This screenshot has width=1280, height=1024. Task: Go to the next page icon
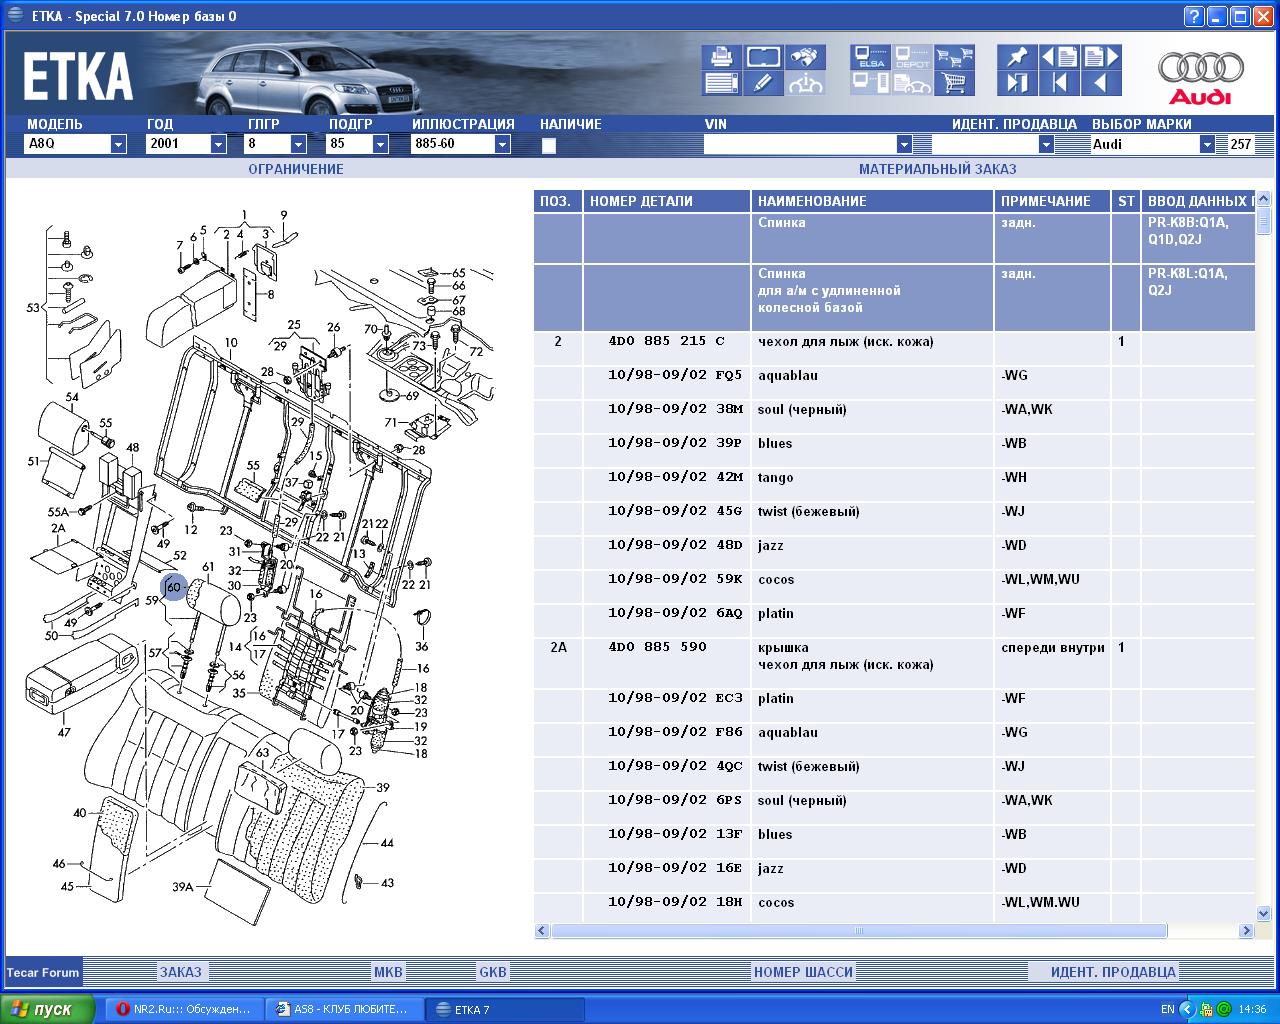(1101, 57)
